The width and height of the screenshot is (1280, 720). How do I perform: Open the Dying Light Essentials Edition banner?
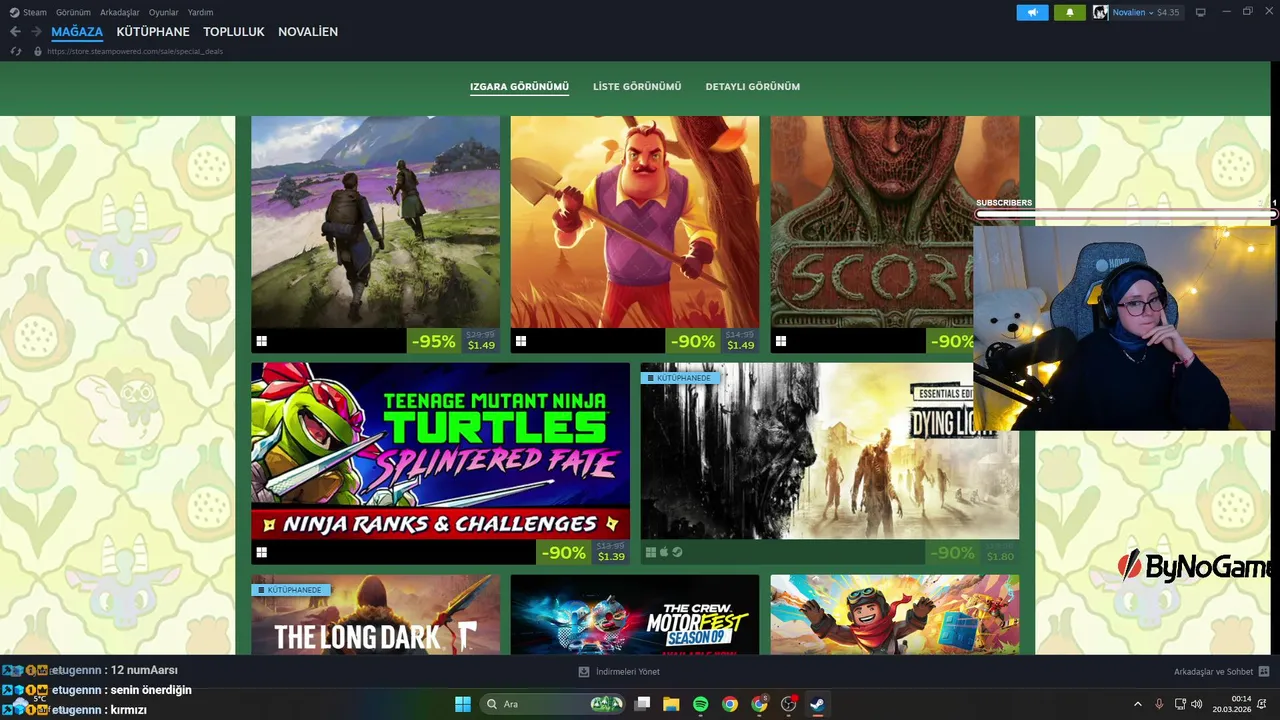[830, 451]
